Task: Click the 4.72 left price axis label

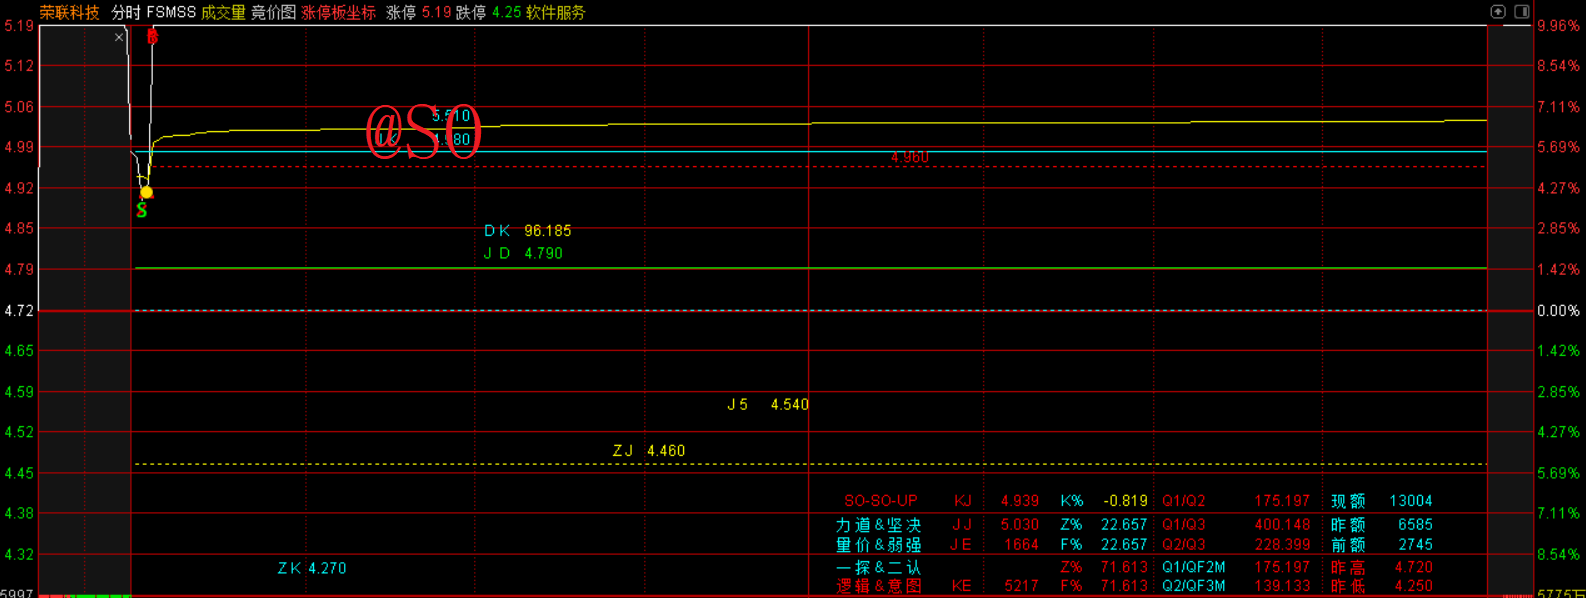Action: (19, 311)
